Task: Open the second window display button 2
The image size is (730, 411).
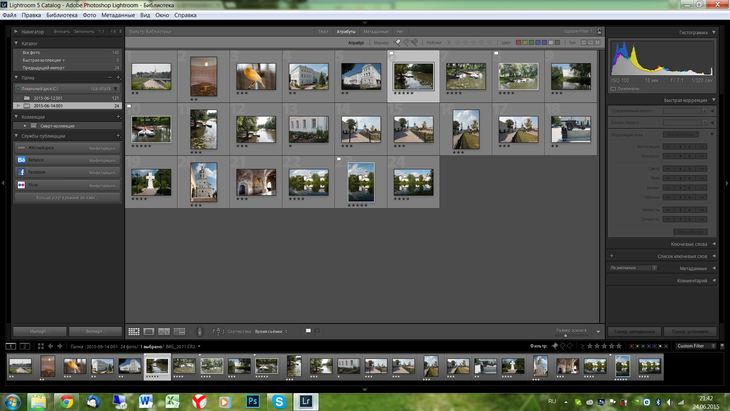Action: tap(25, 346)
